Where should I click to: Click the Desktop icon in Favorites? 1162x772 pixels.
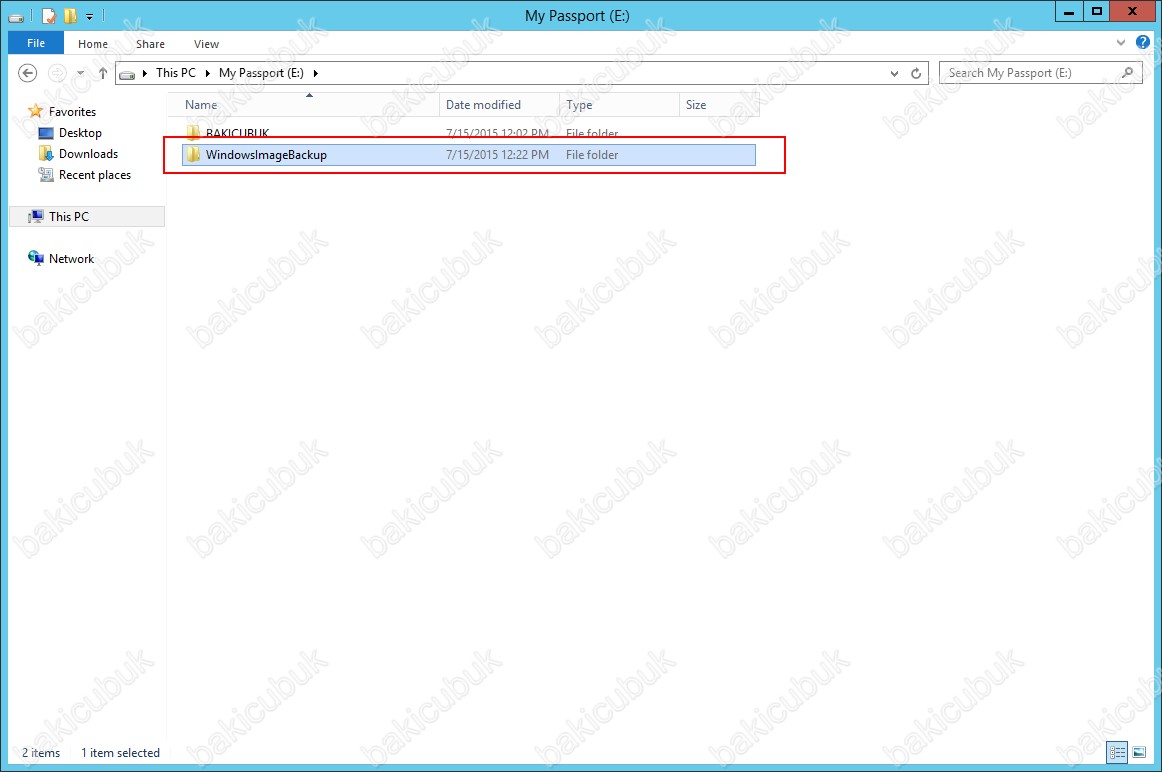[46, 133]
